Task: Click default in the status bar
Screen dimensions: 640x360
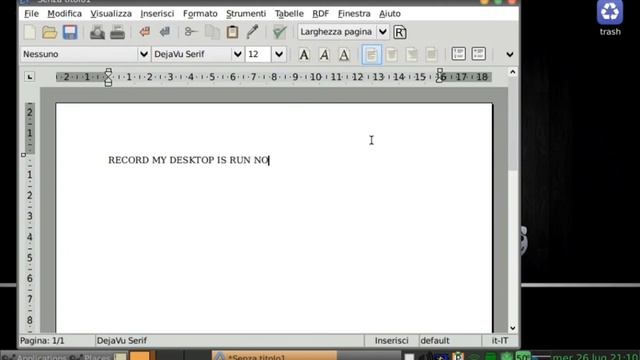Action: tap(435, 340)
